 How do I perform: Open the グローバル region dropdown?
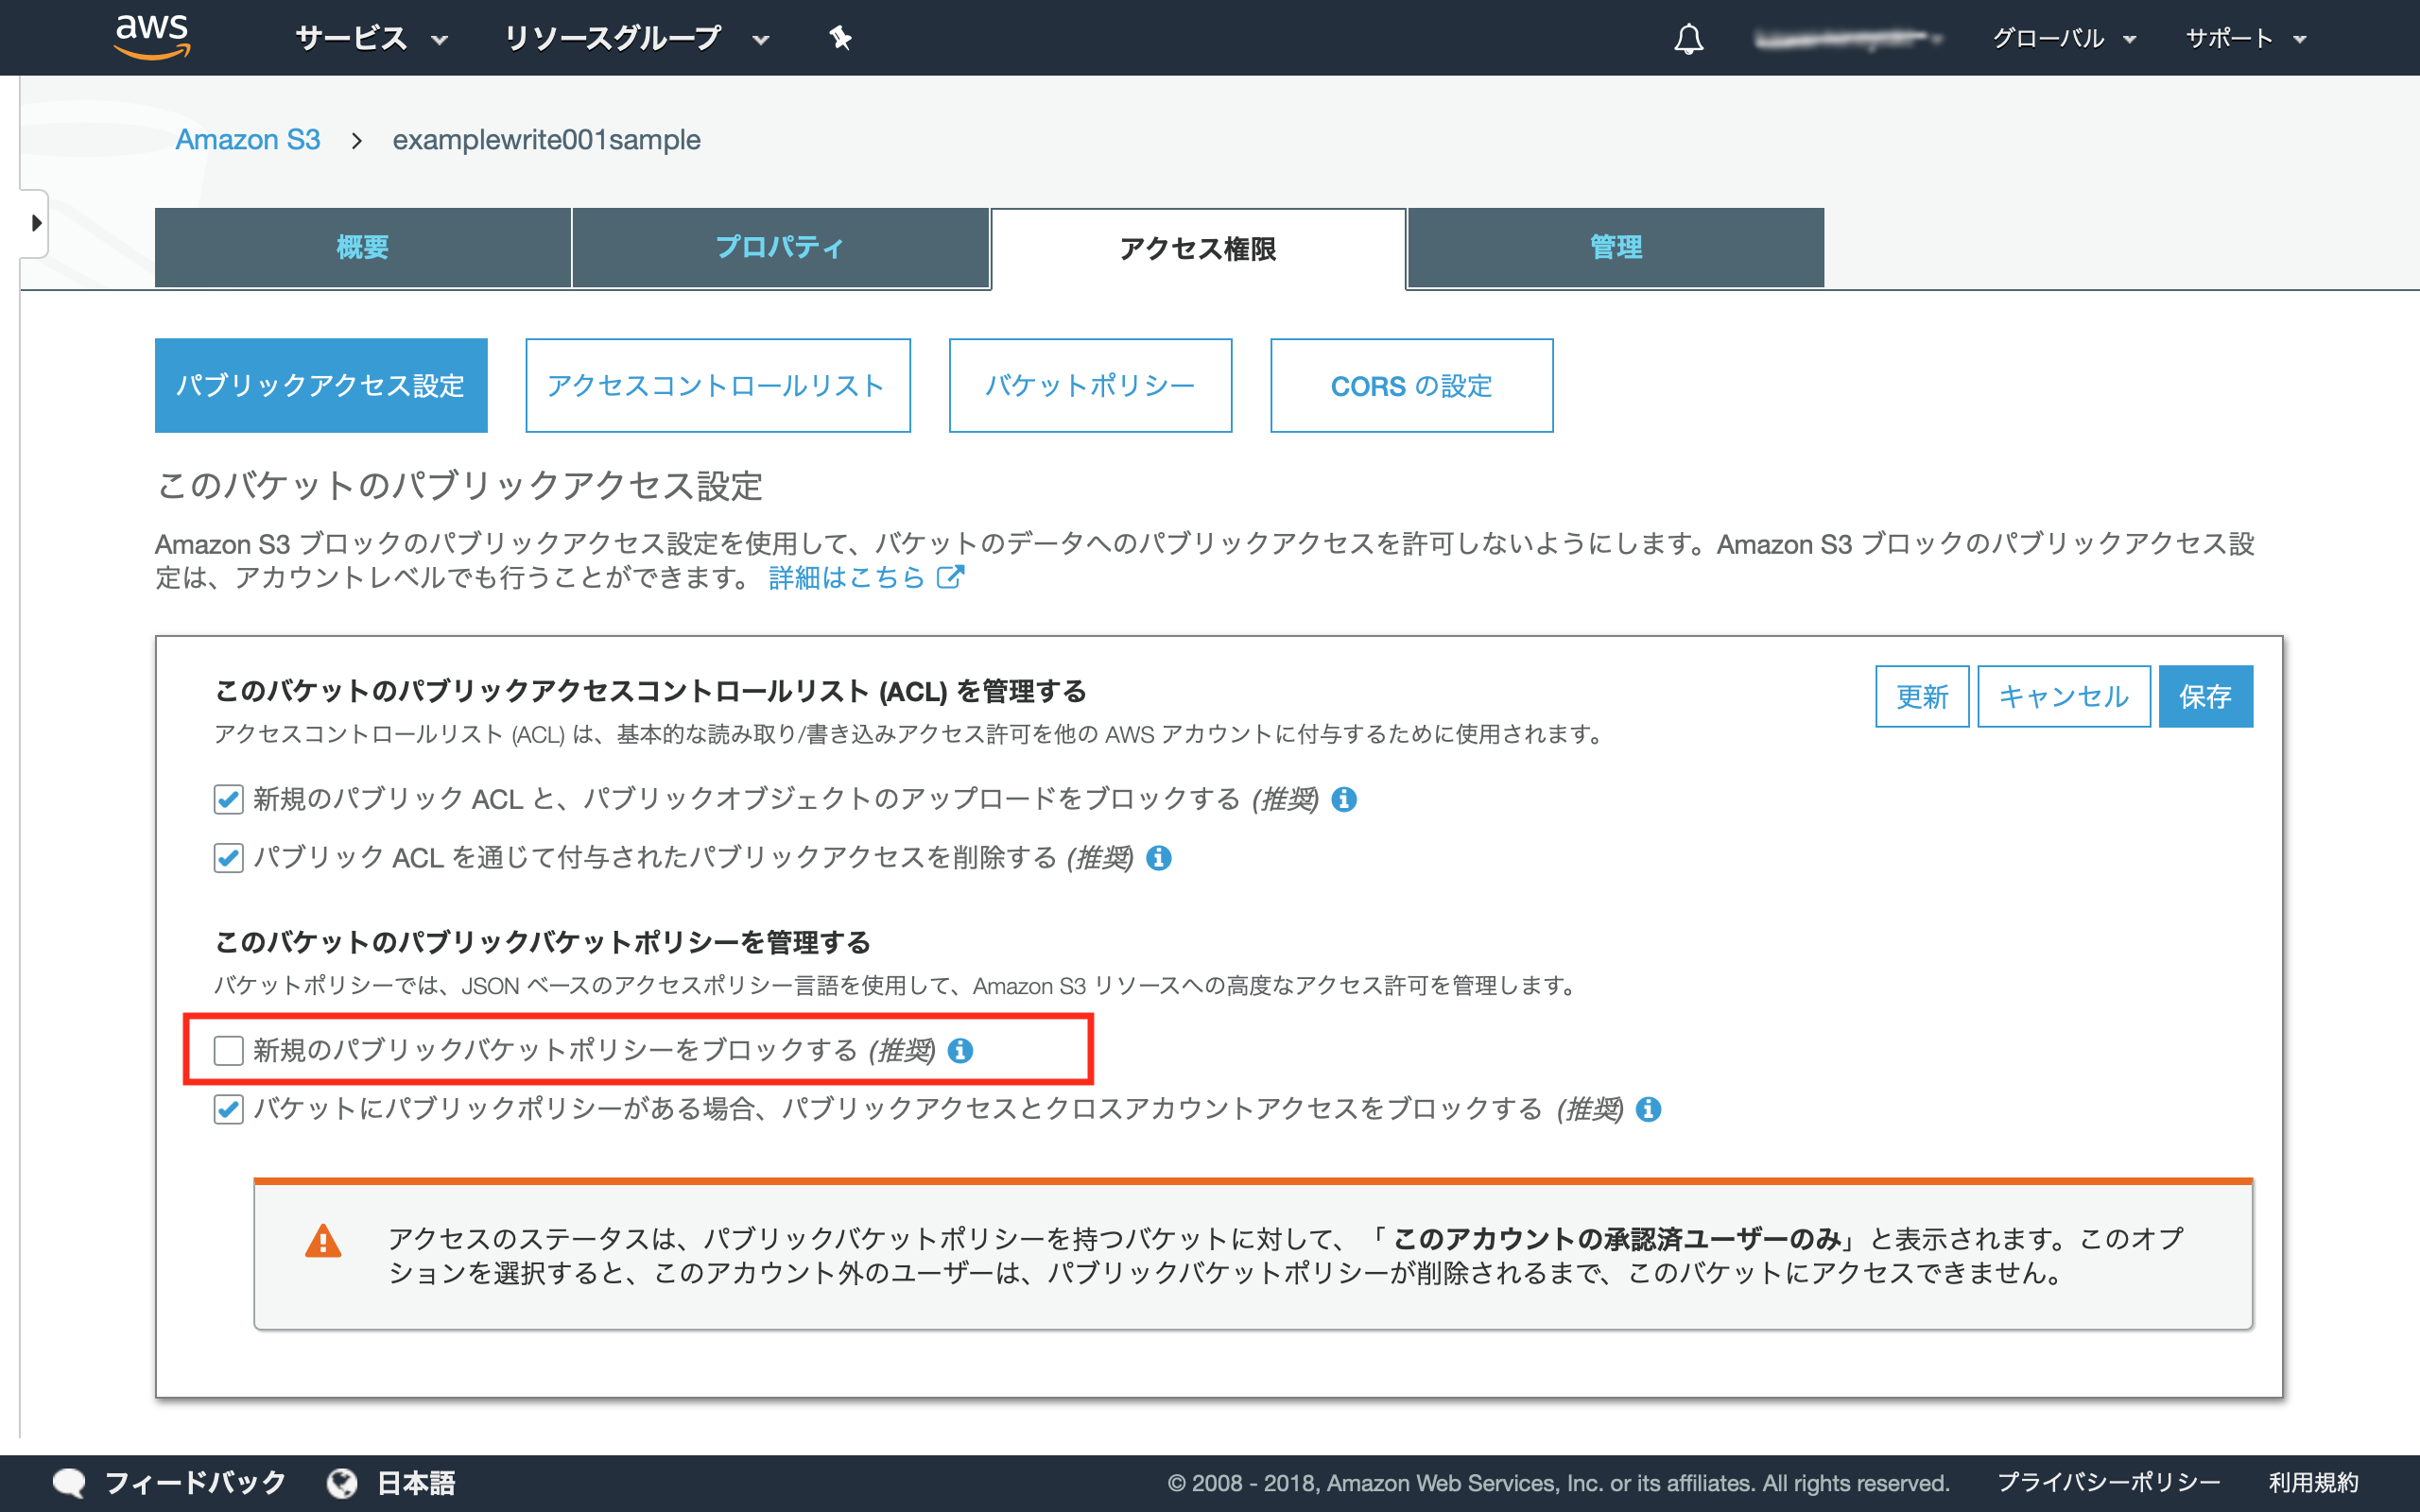(x=2064, y=39)
